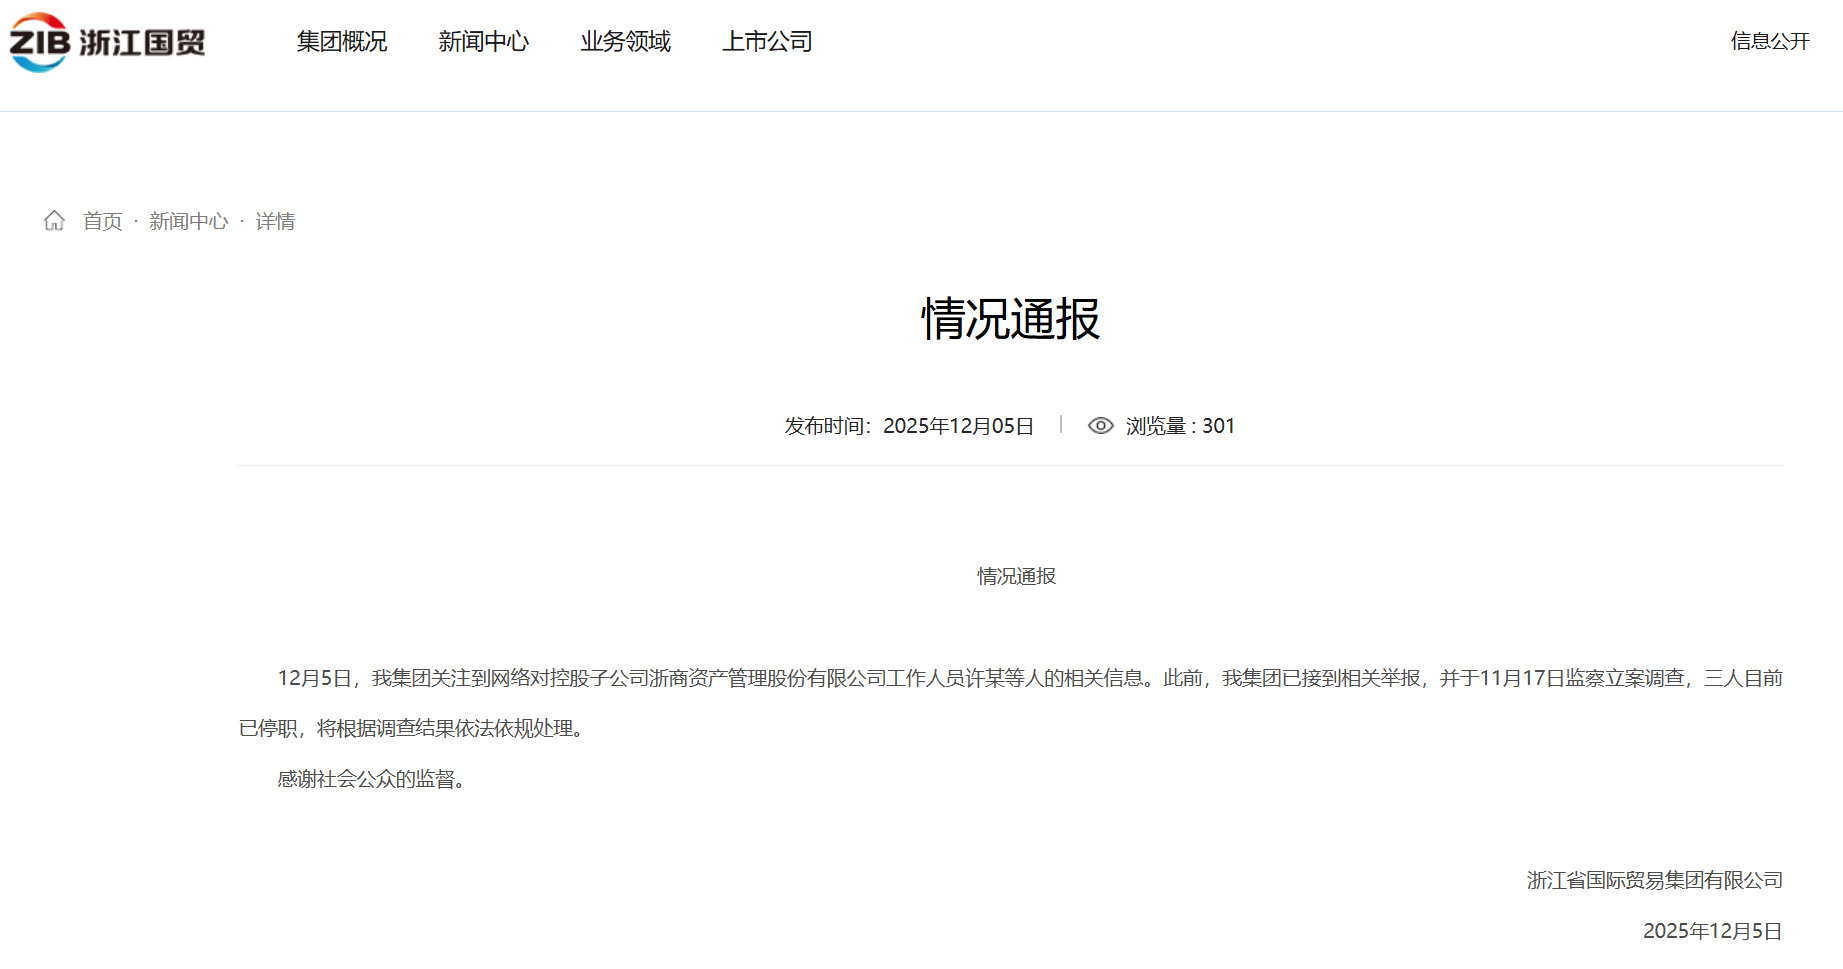The image size is (1843, 969).
Task: Click the paragraph starting with 12月5日
Action: (1010, 679)
